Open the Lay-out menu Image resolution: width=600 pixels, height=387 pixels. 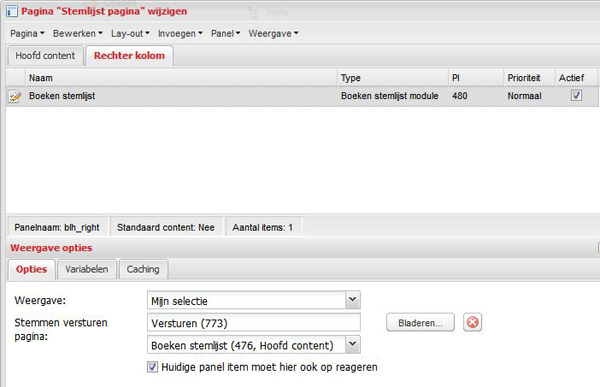click(x=130, y=34)
